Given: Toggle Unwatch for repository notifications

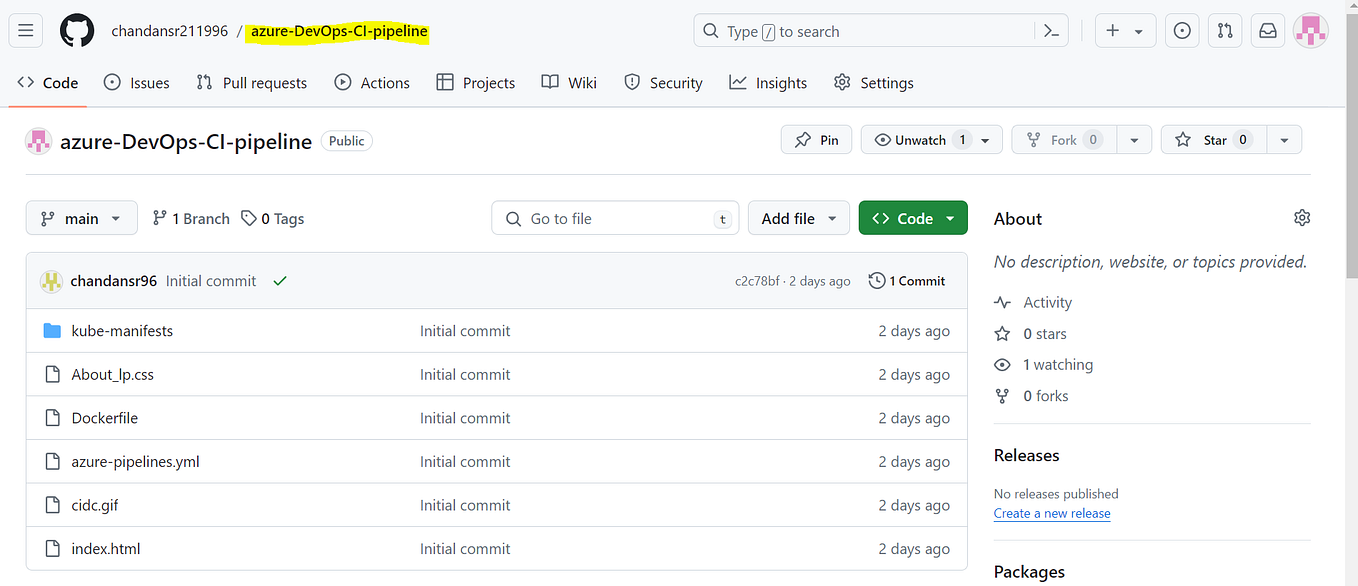Looking at the screenshot, I should tap(920, 140).
